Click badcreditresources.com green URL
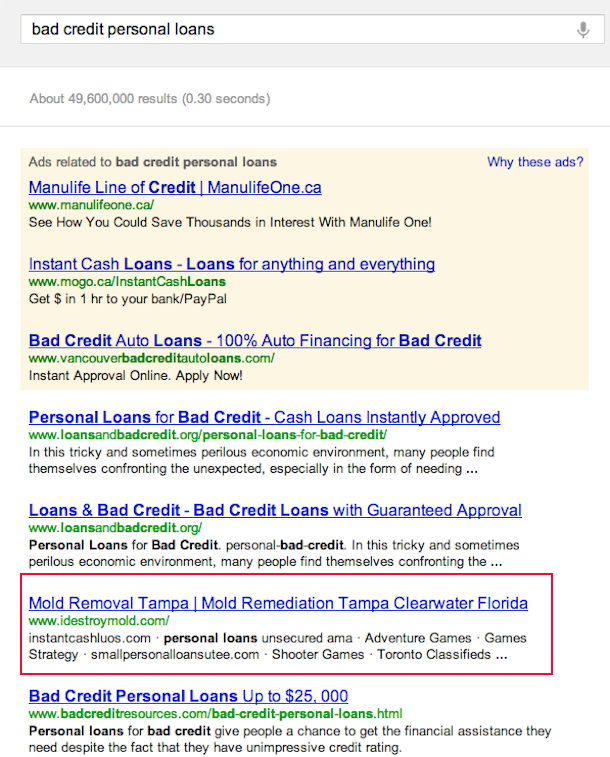Screen dimensions: 610x757 (215, 714)
